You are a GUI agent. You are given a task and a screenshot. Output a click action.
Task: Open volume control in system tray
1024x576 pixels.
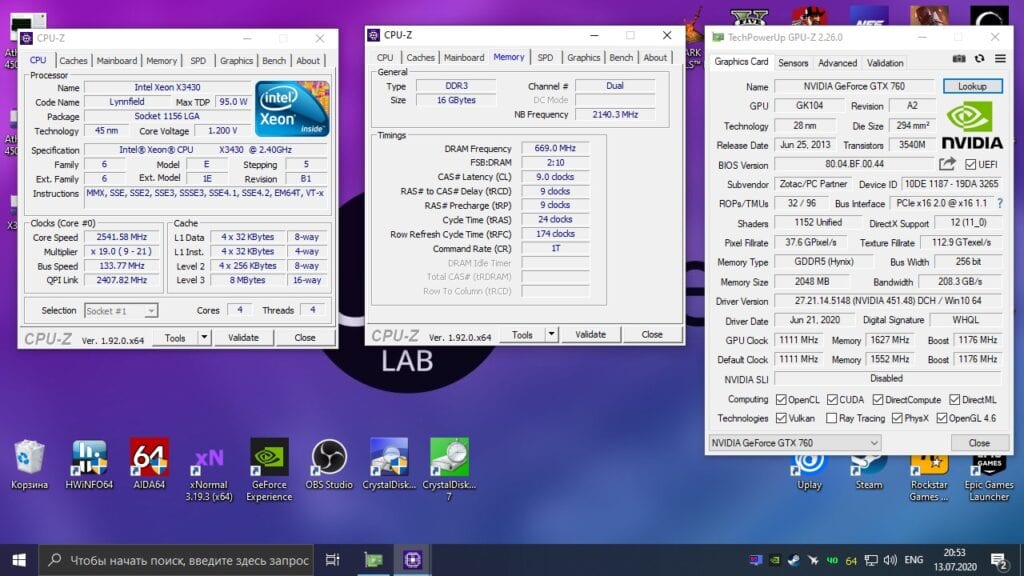[890, 560]
